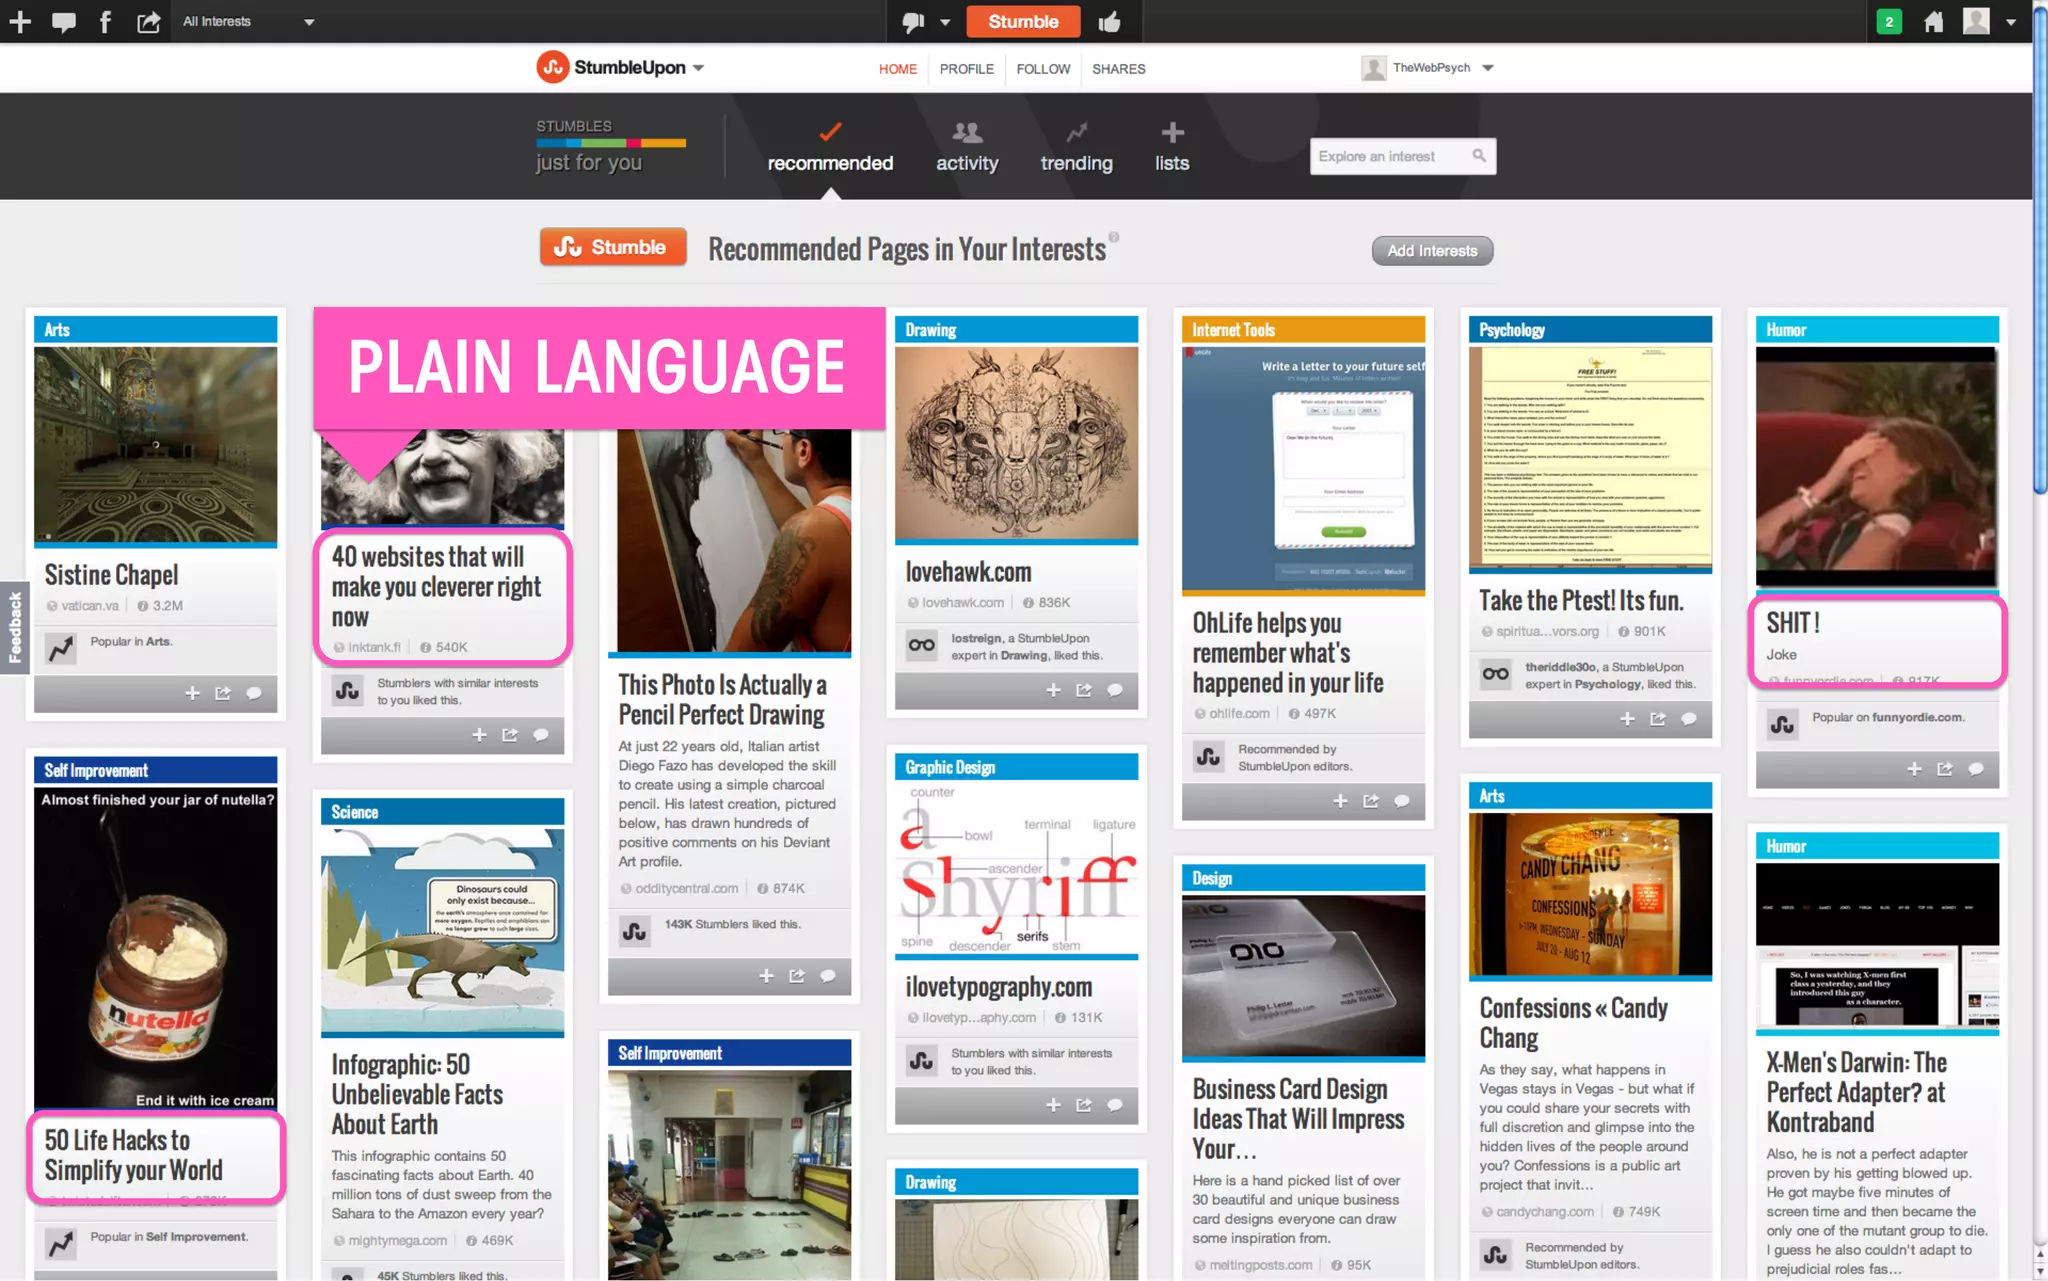Open Take the Ptest! Its fun. link
Image resolution: width=2048 pixels, height=1281 pixels.
coord(1581,601)
